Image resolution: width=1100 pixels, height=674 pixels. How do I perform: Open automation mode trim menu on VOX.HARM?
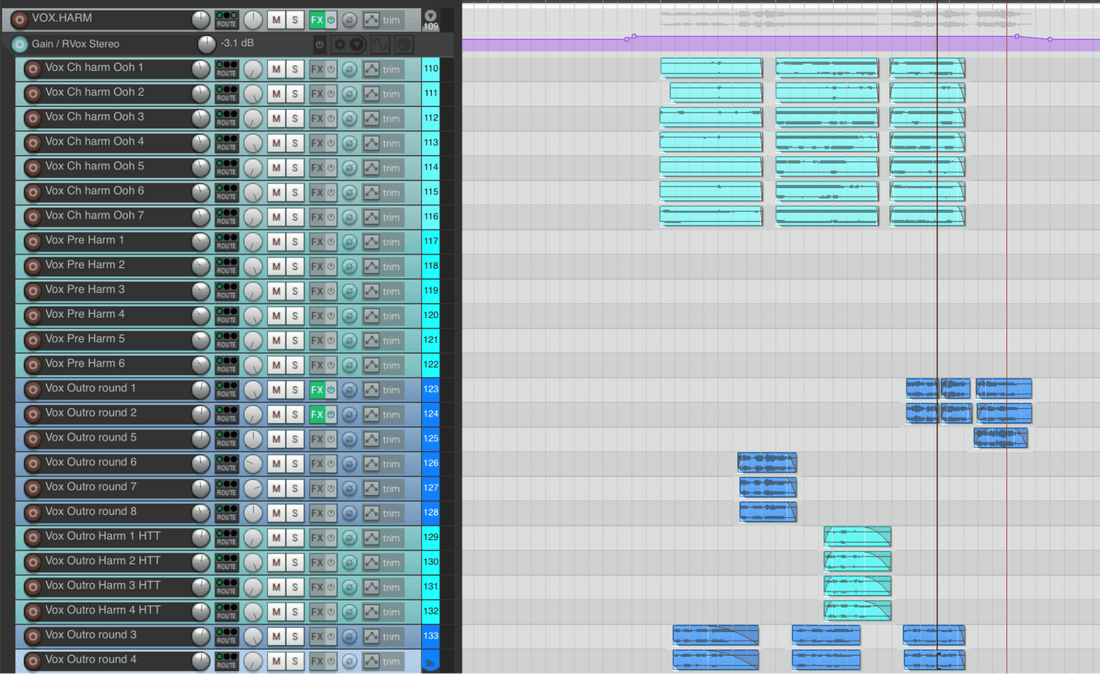click(x=391, y=20)
